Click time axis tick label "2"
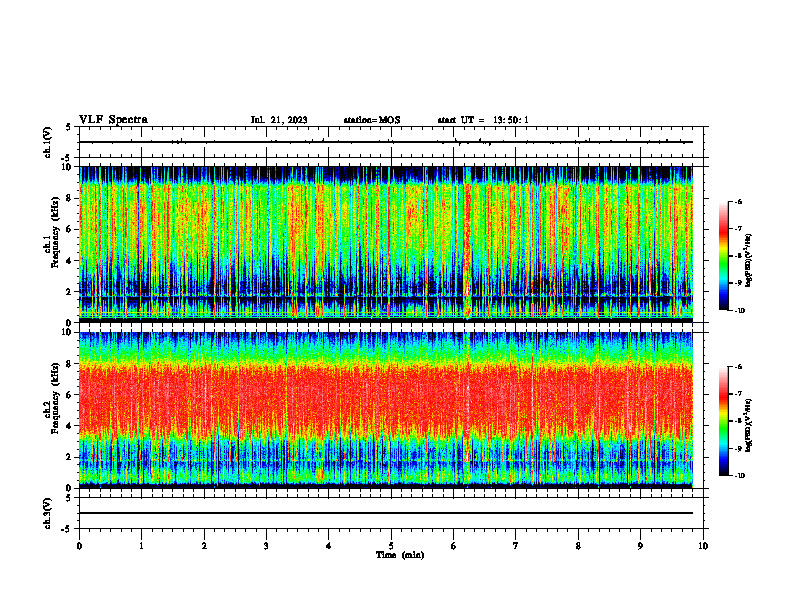792x612 pixels. 204,546
